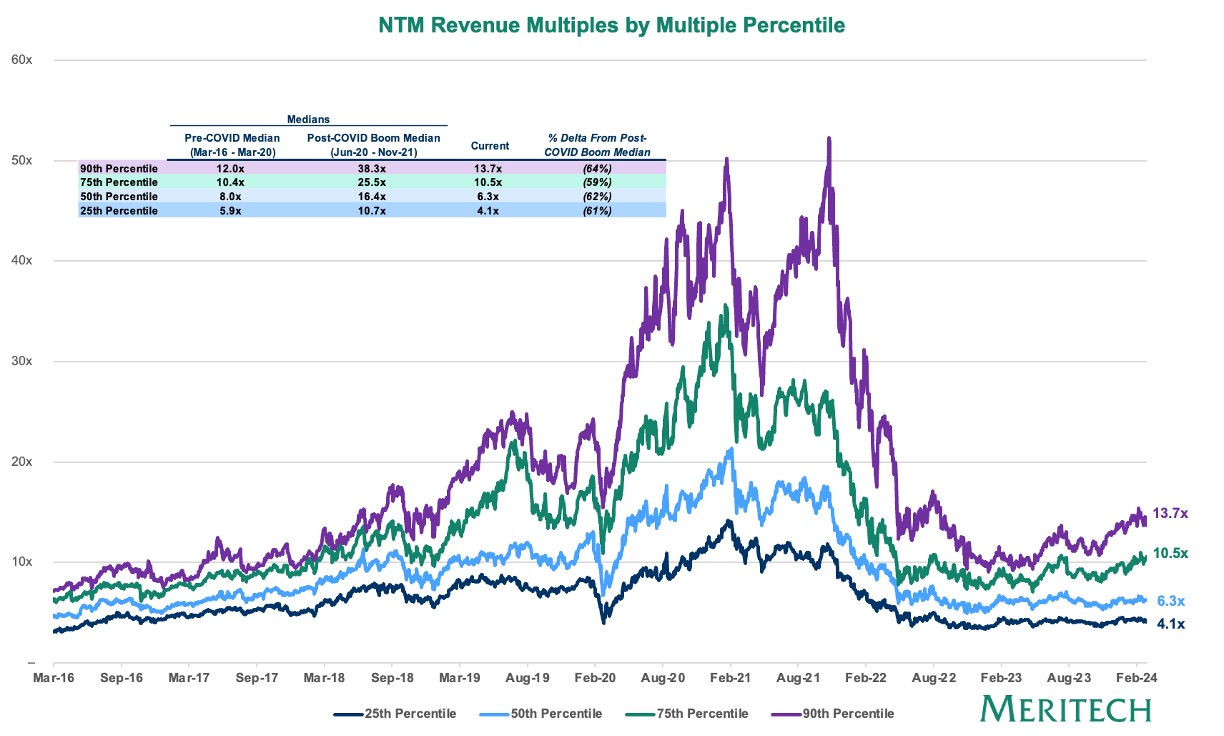Select the 25th Percentile table row label

[119, 211]
